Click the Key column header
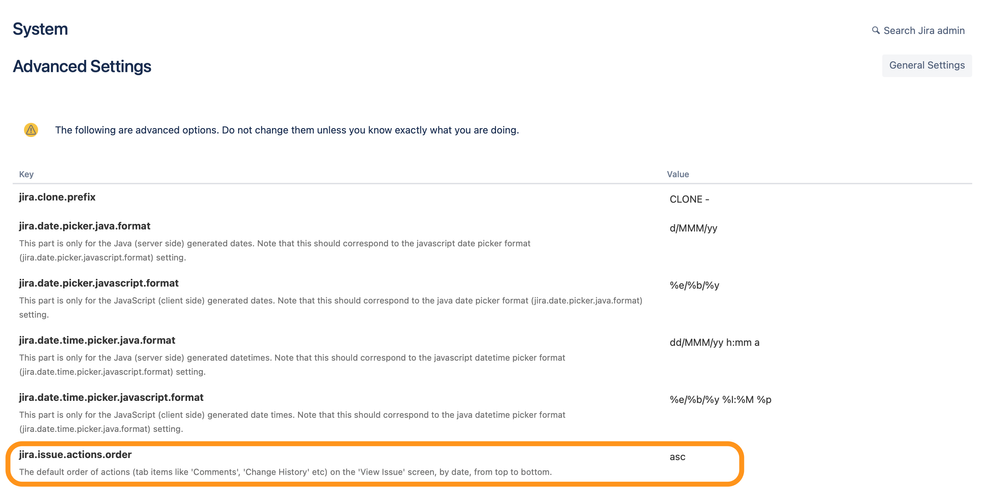This screenshot has height=492, width=999. click(26, 174)
